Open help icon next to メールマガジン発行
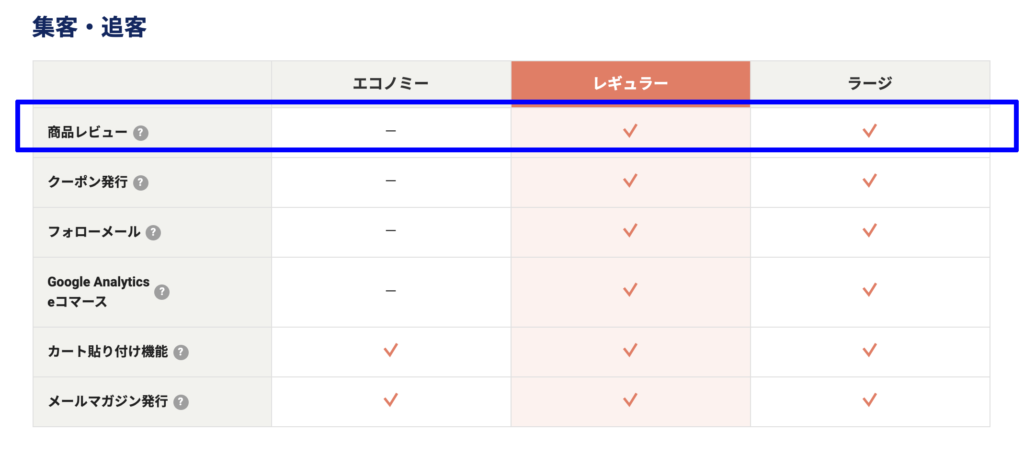Viewport: 1024px width, 455px height. tap(181, 402)
